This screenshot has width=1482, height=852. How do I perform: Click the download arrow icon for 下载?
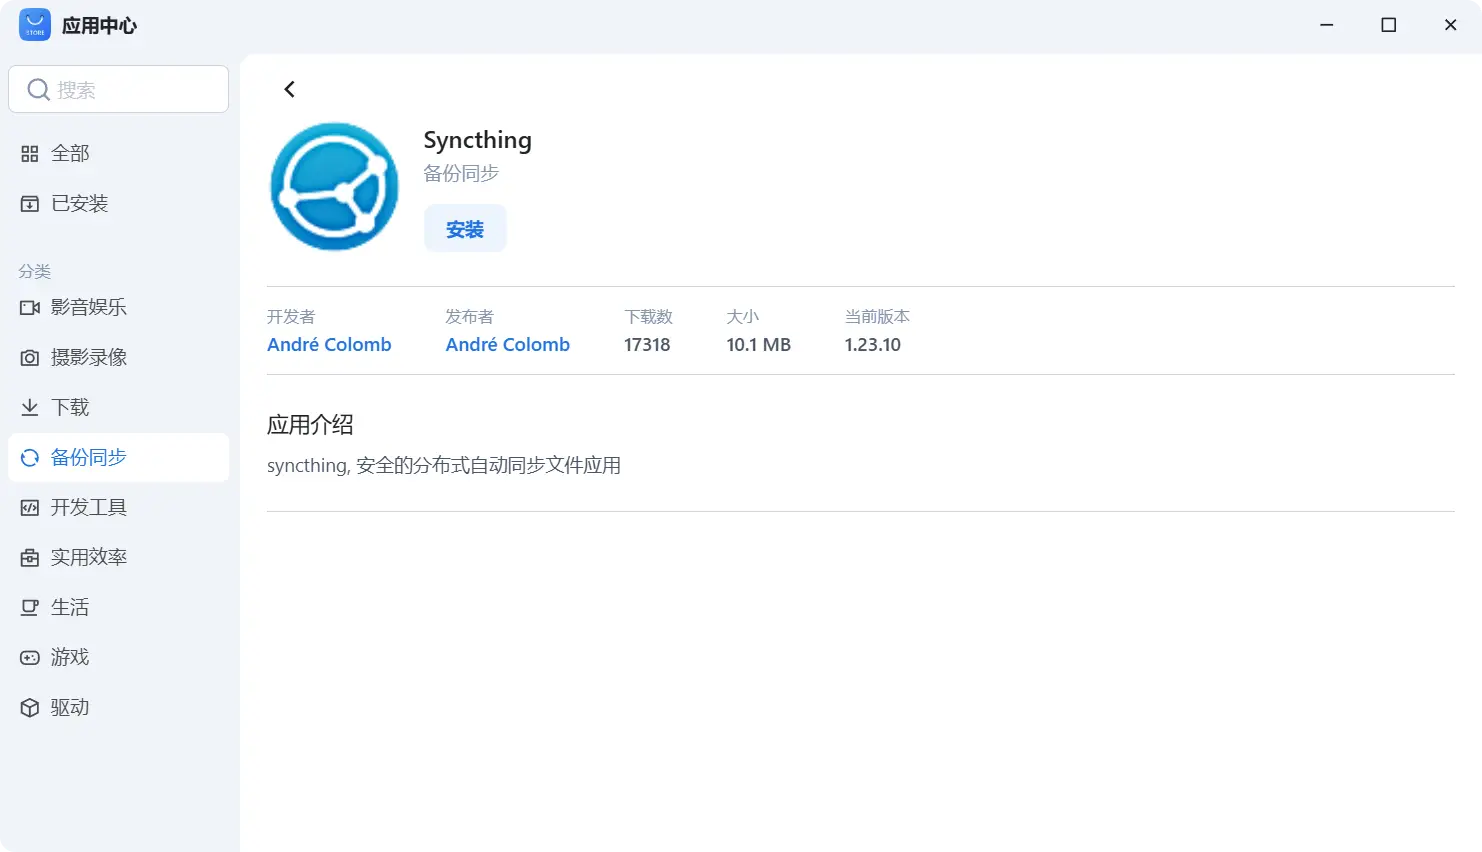point(30,408)
